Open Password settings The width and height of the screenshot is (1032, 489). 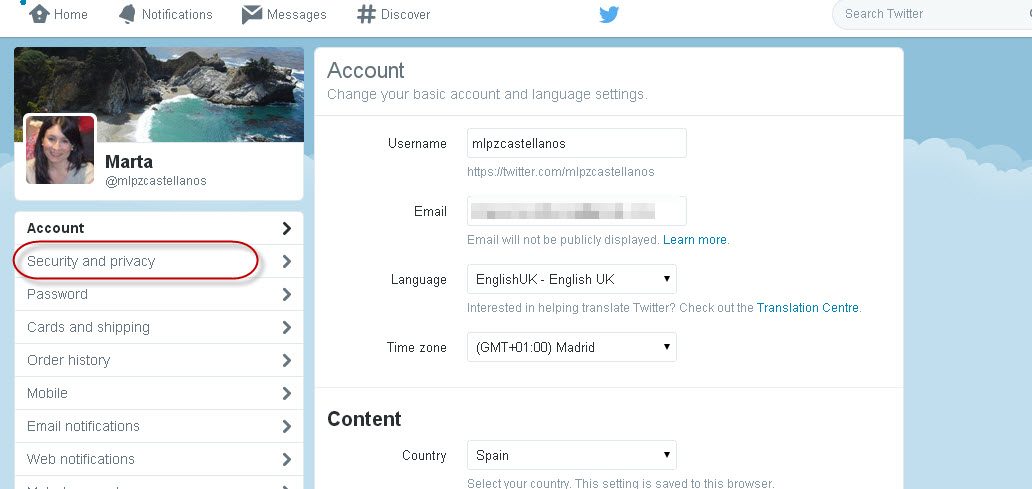pyautogui.click(x=159, y=294)
